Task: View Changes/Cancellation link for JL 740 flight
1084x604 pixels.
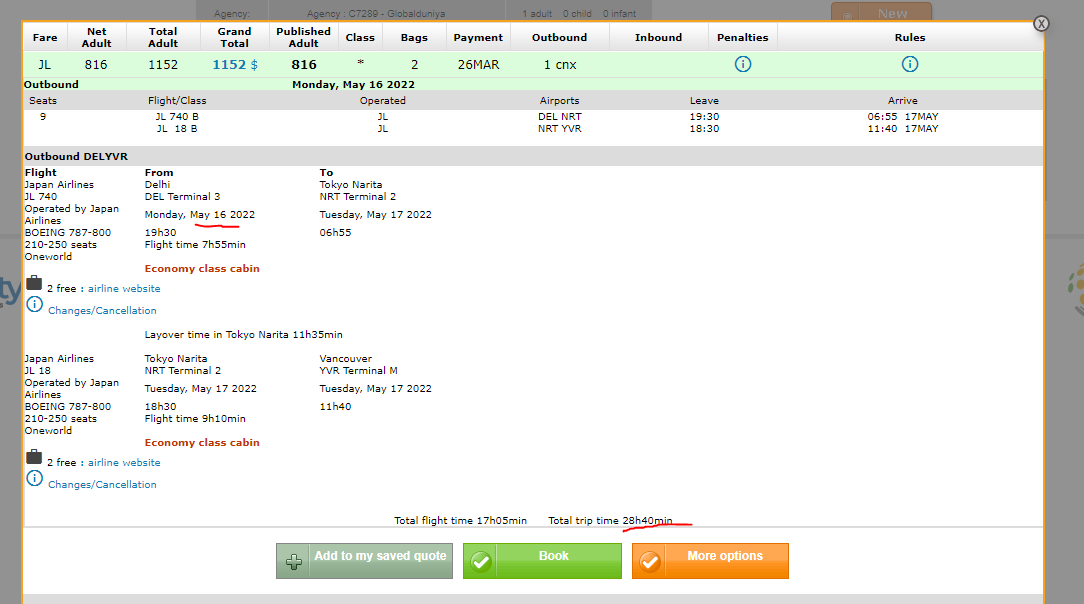Action: [x=102, y=311]
